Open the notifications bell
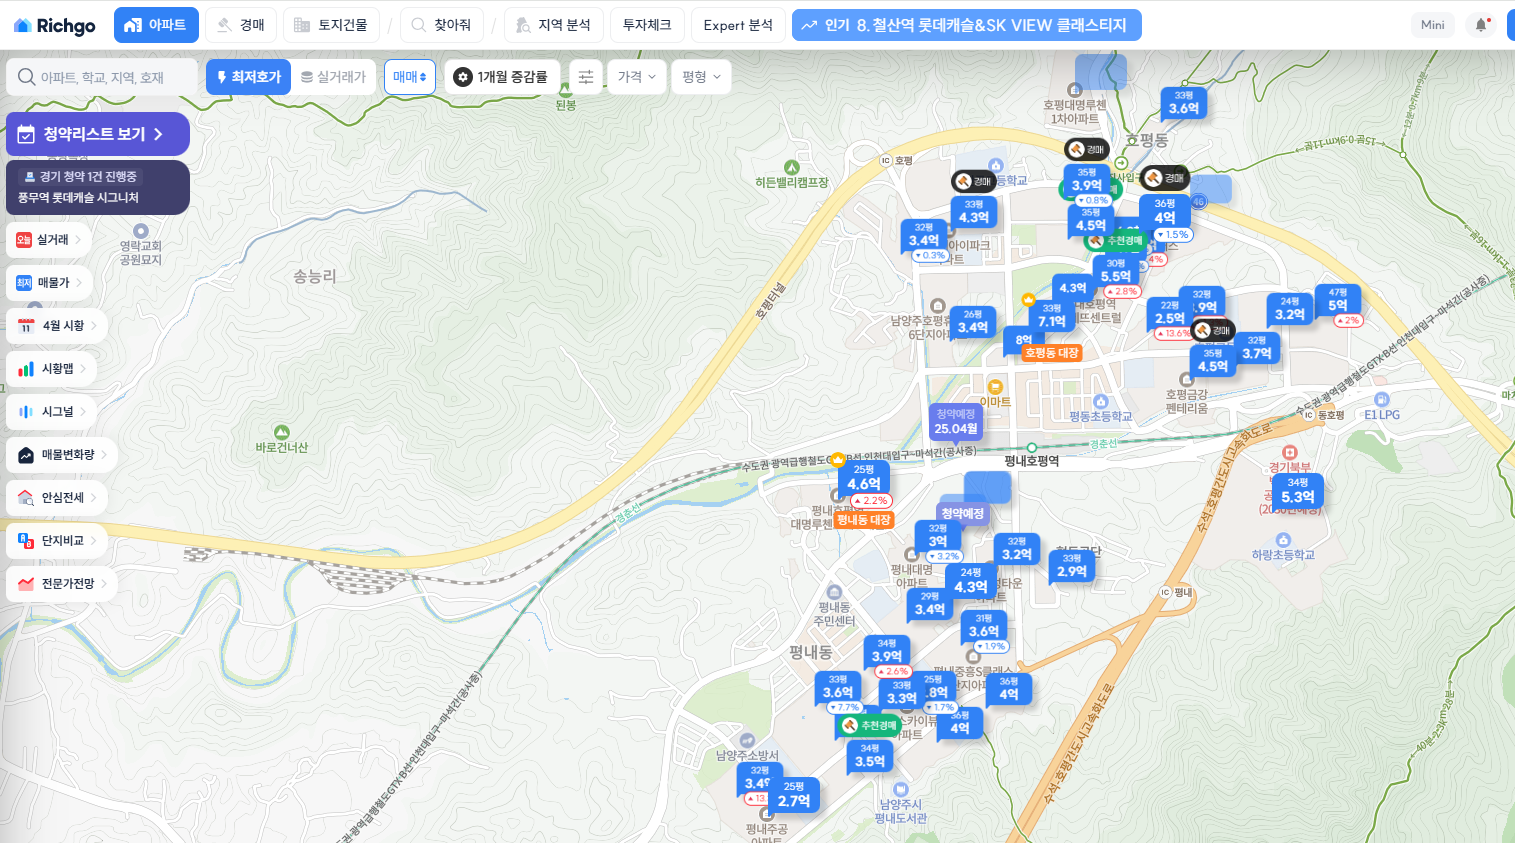Viewport: 1515px width, 843px height. click(x=1481, y=25)
